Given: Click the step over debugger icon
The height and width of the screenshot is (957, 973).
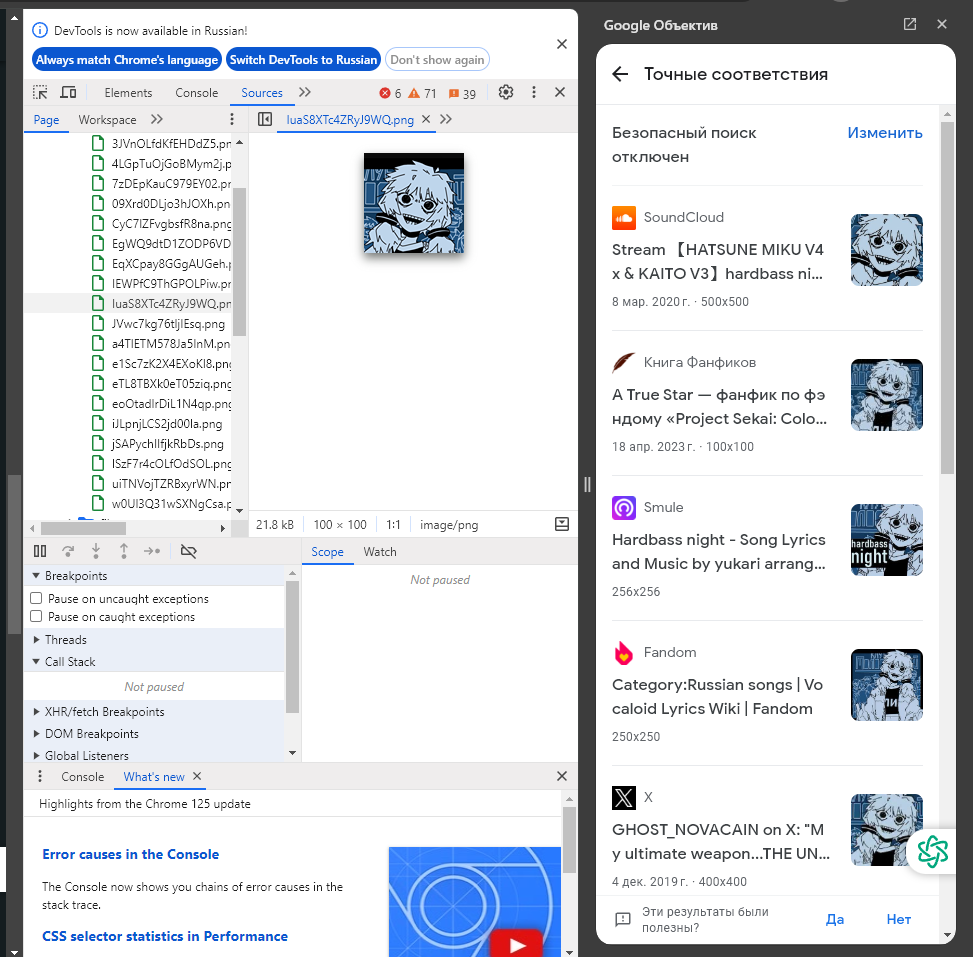Looking at the screenshot, I should click(x=68, y=551).
